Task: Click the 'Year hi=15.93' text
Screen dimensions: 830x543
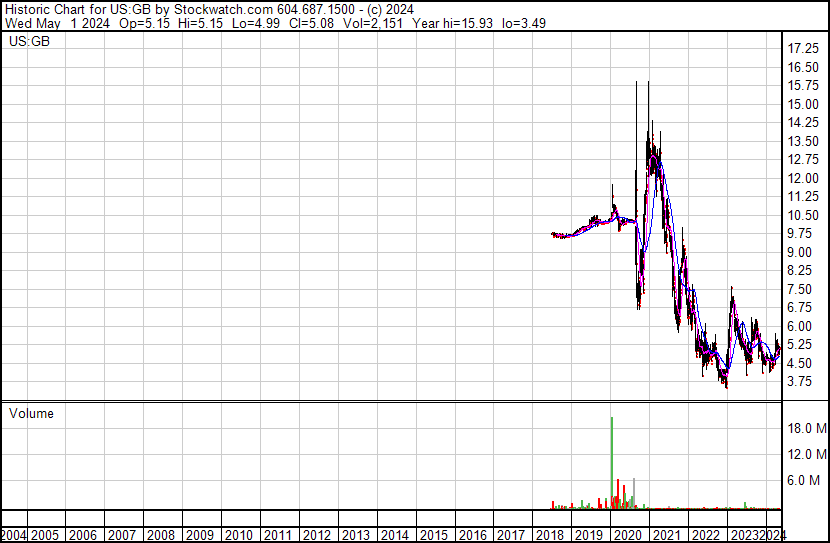Action: pos(453,23)
